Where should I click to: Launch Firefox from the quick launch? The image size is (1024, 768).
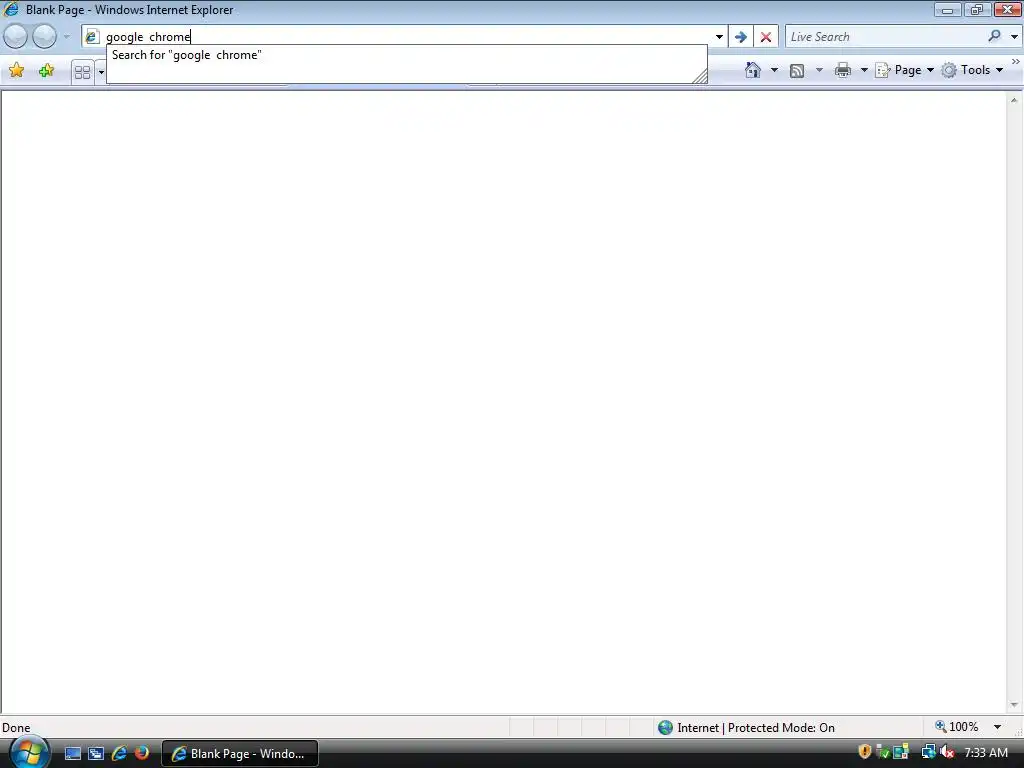pyautogui.click(x=141, y=753)
